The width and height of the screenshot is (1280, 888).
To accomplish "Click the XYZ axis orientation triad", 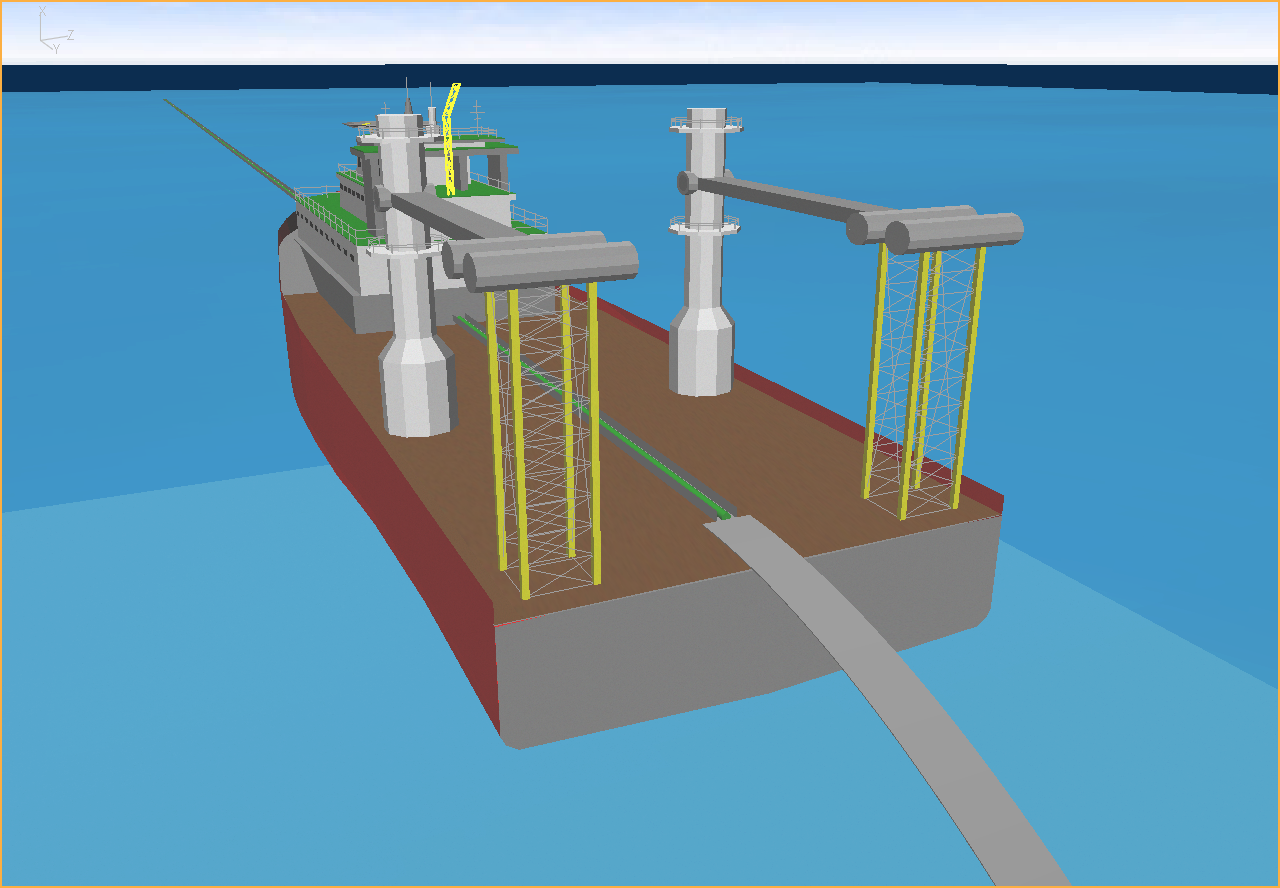I will point(54,31).
